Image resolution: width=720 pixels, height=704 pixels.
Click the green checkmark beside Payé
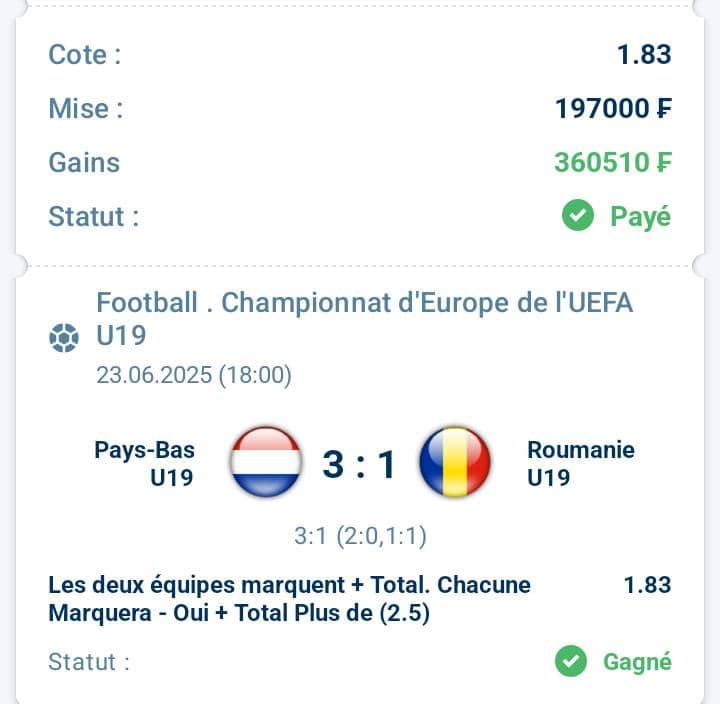point(578,215)
